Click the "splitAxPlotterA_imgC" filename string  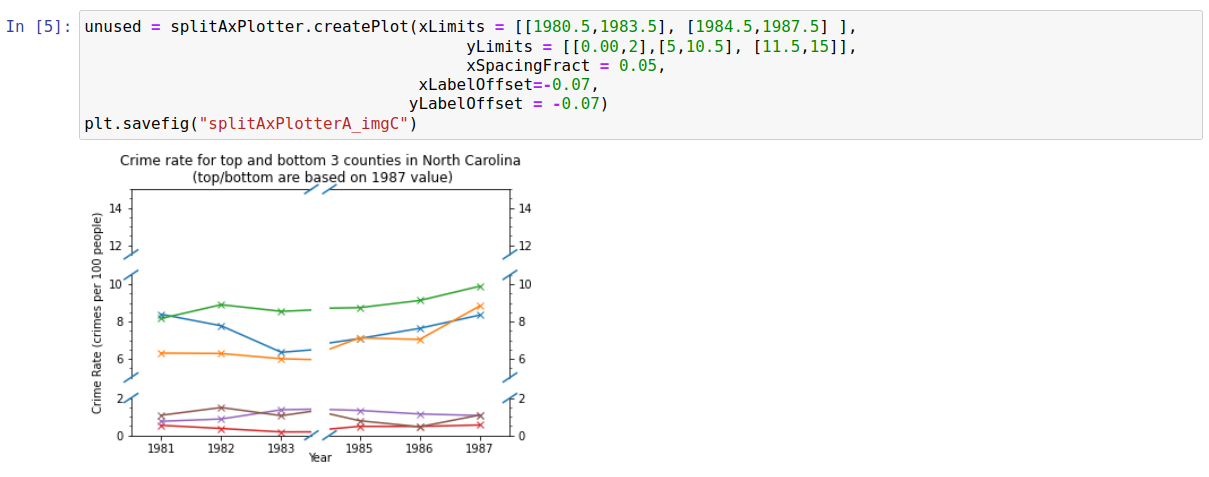pos(303,124)
